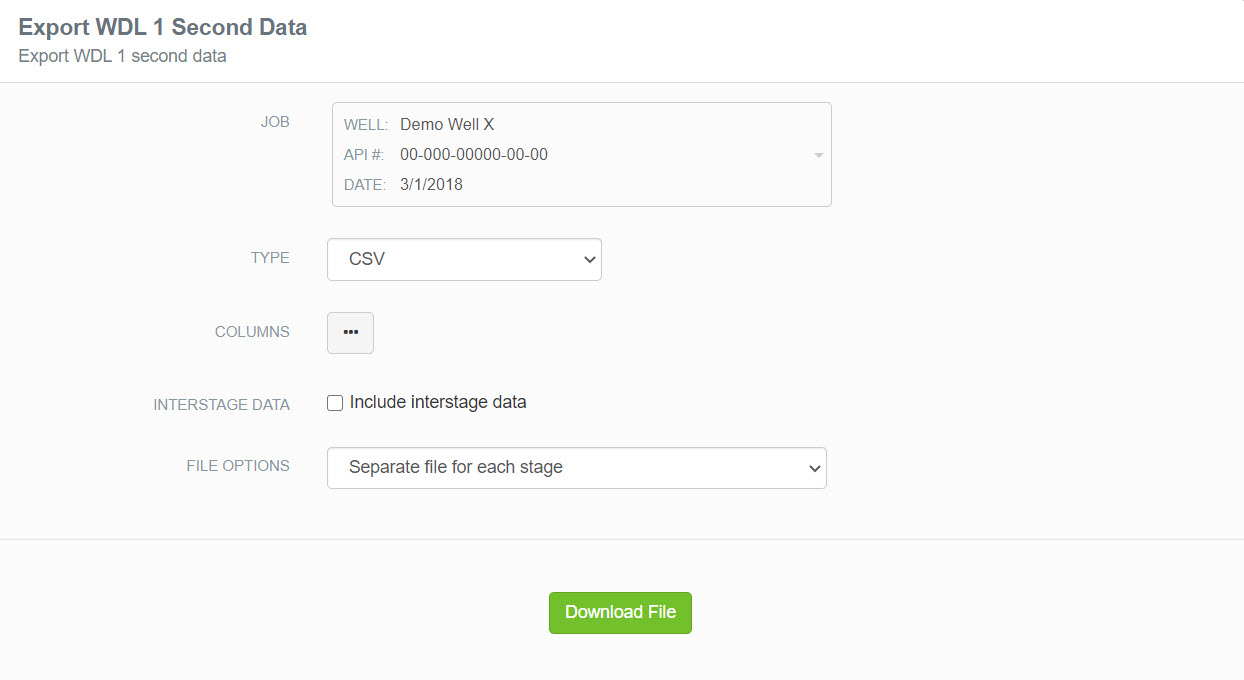This screenshot has height=680, width=1244.
Task: Open the Job selector for Demo Well X
Action: [581, 155]
